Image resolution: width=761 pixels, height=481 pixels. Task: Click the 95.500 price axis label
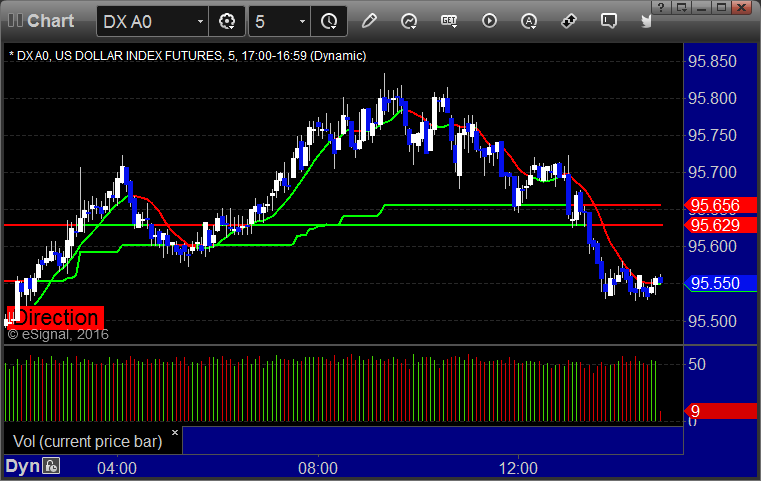point(712,321)
